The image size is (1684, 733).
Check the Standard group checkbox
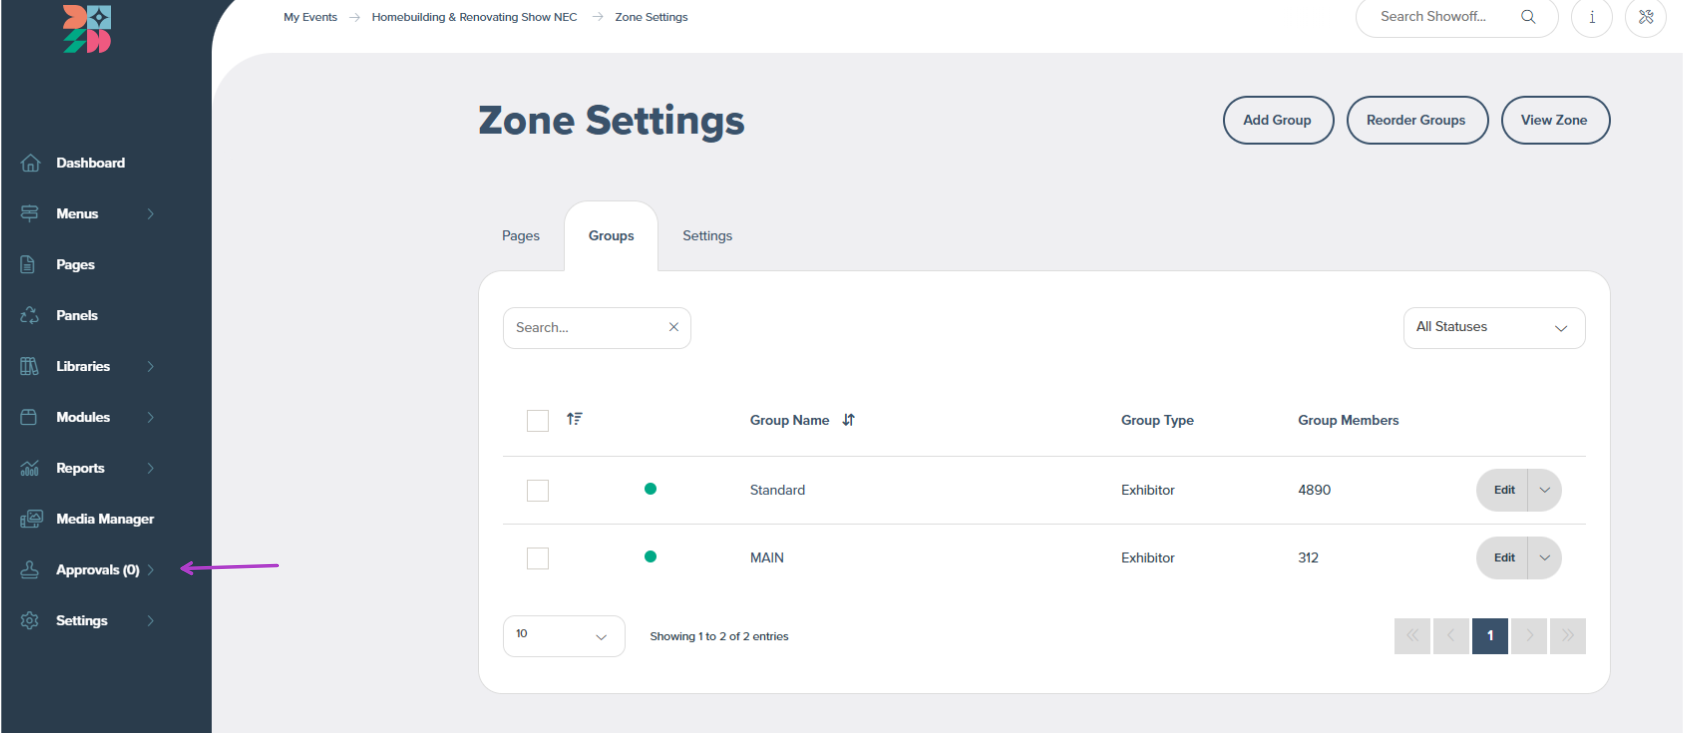tap(538, 491)
